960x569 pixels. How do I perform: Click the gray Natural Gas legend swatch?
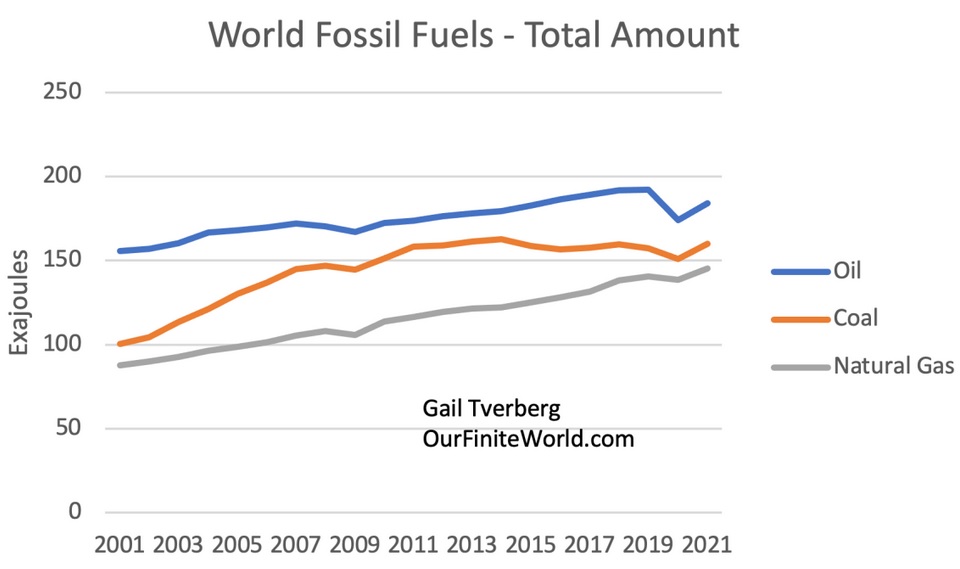point(800,366)
